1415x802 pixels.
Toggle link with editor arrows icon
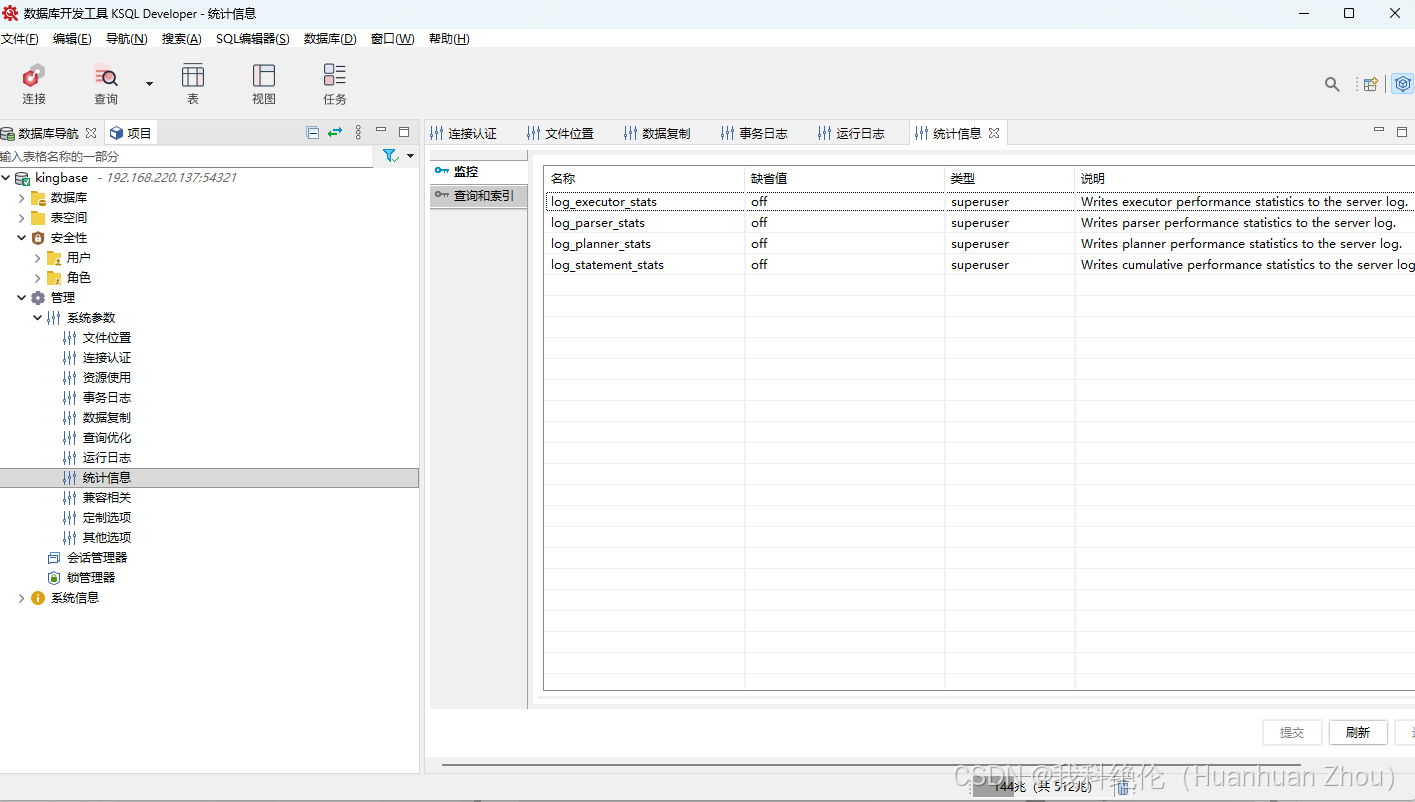pyautogui.click(x=335, y=132)
